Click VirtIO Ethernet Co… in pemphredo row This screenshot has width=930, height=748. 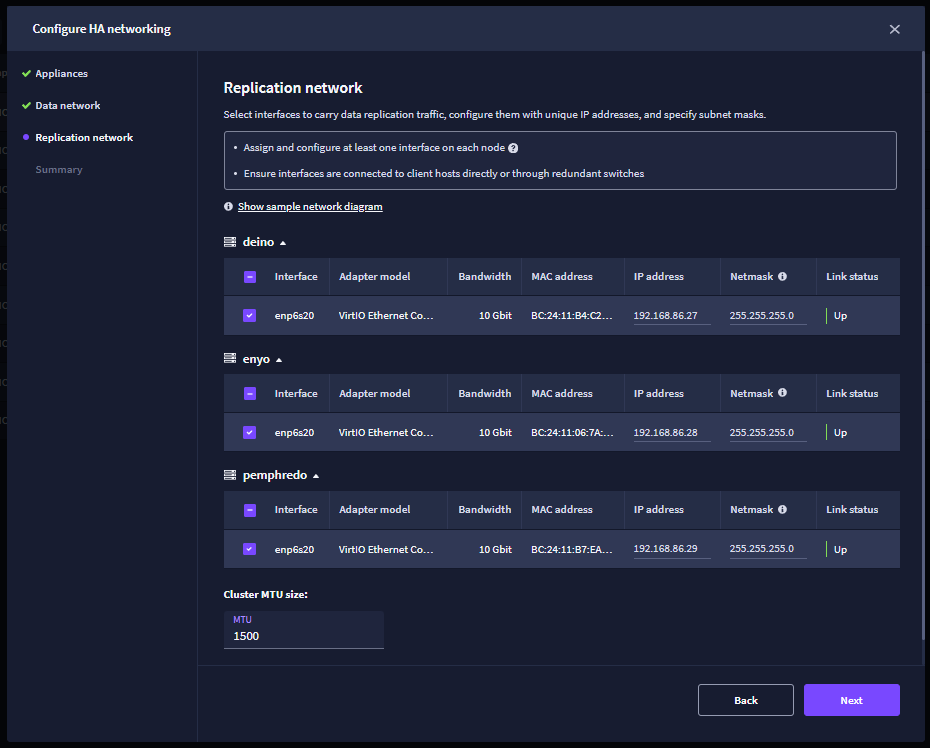(386, 549)
